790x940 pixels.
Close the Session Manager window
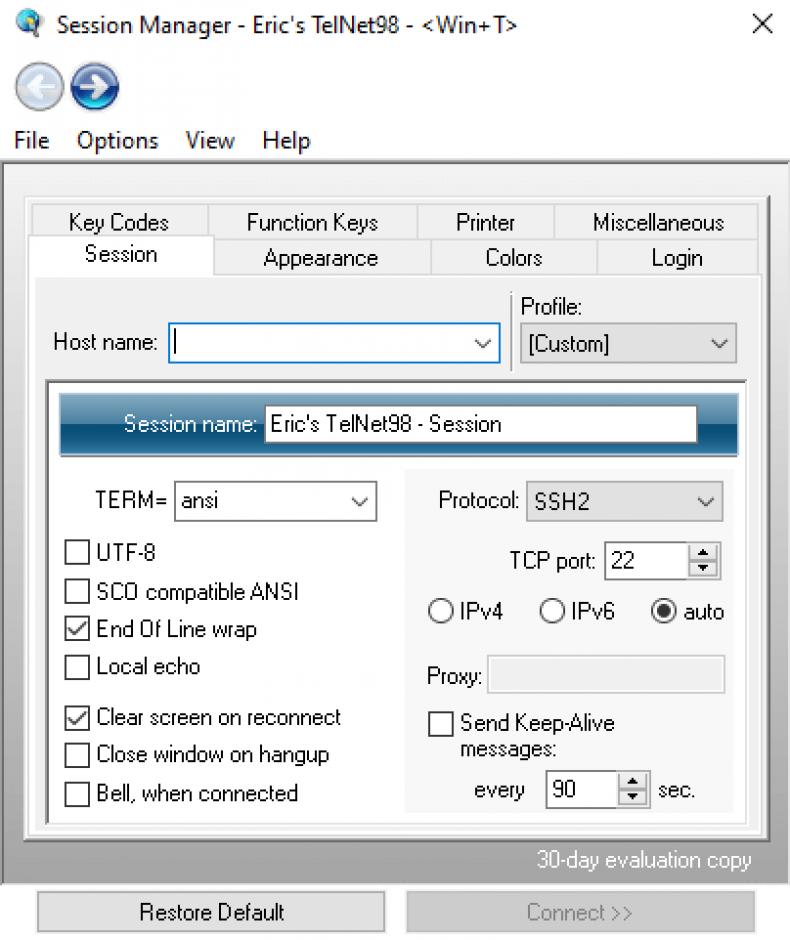[762, 24]
